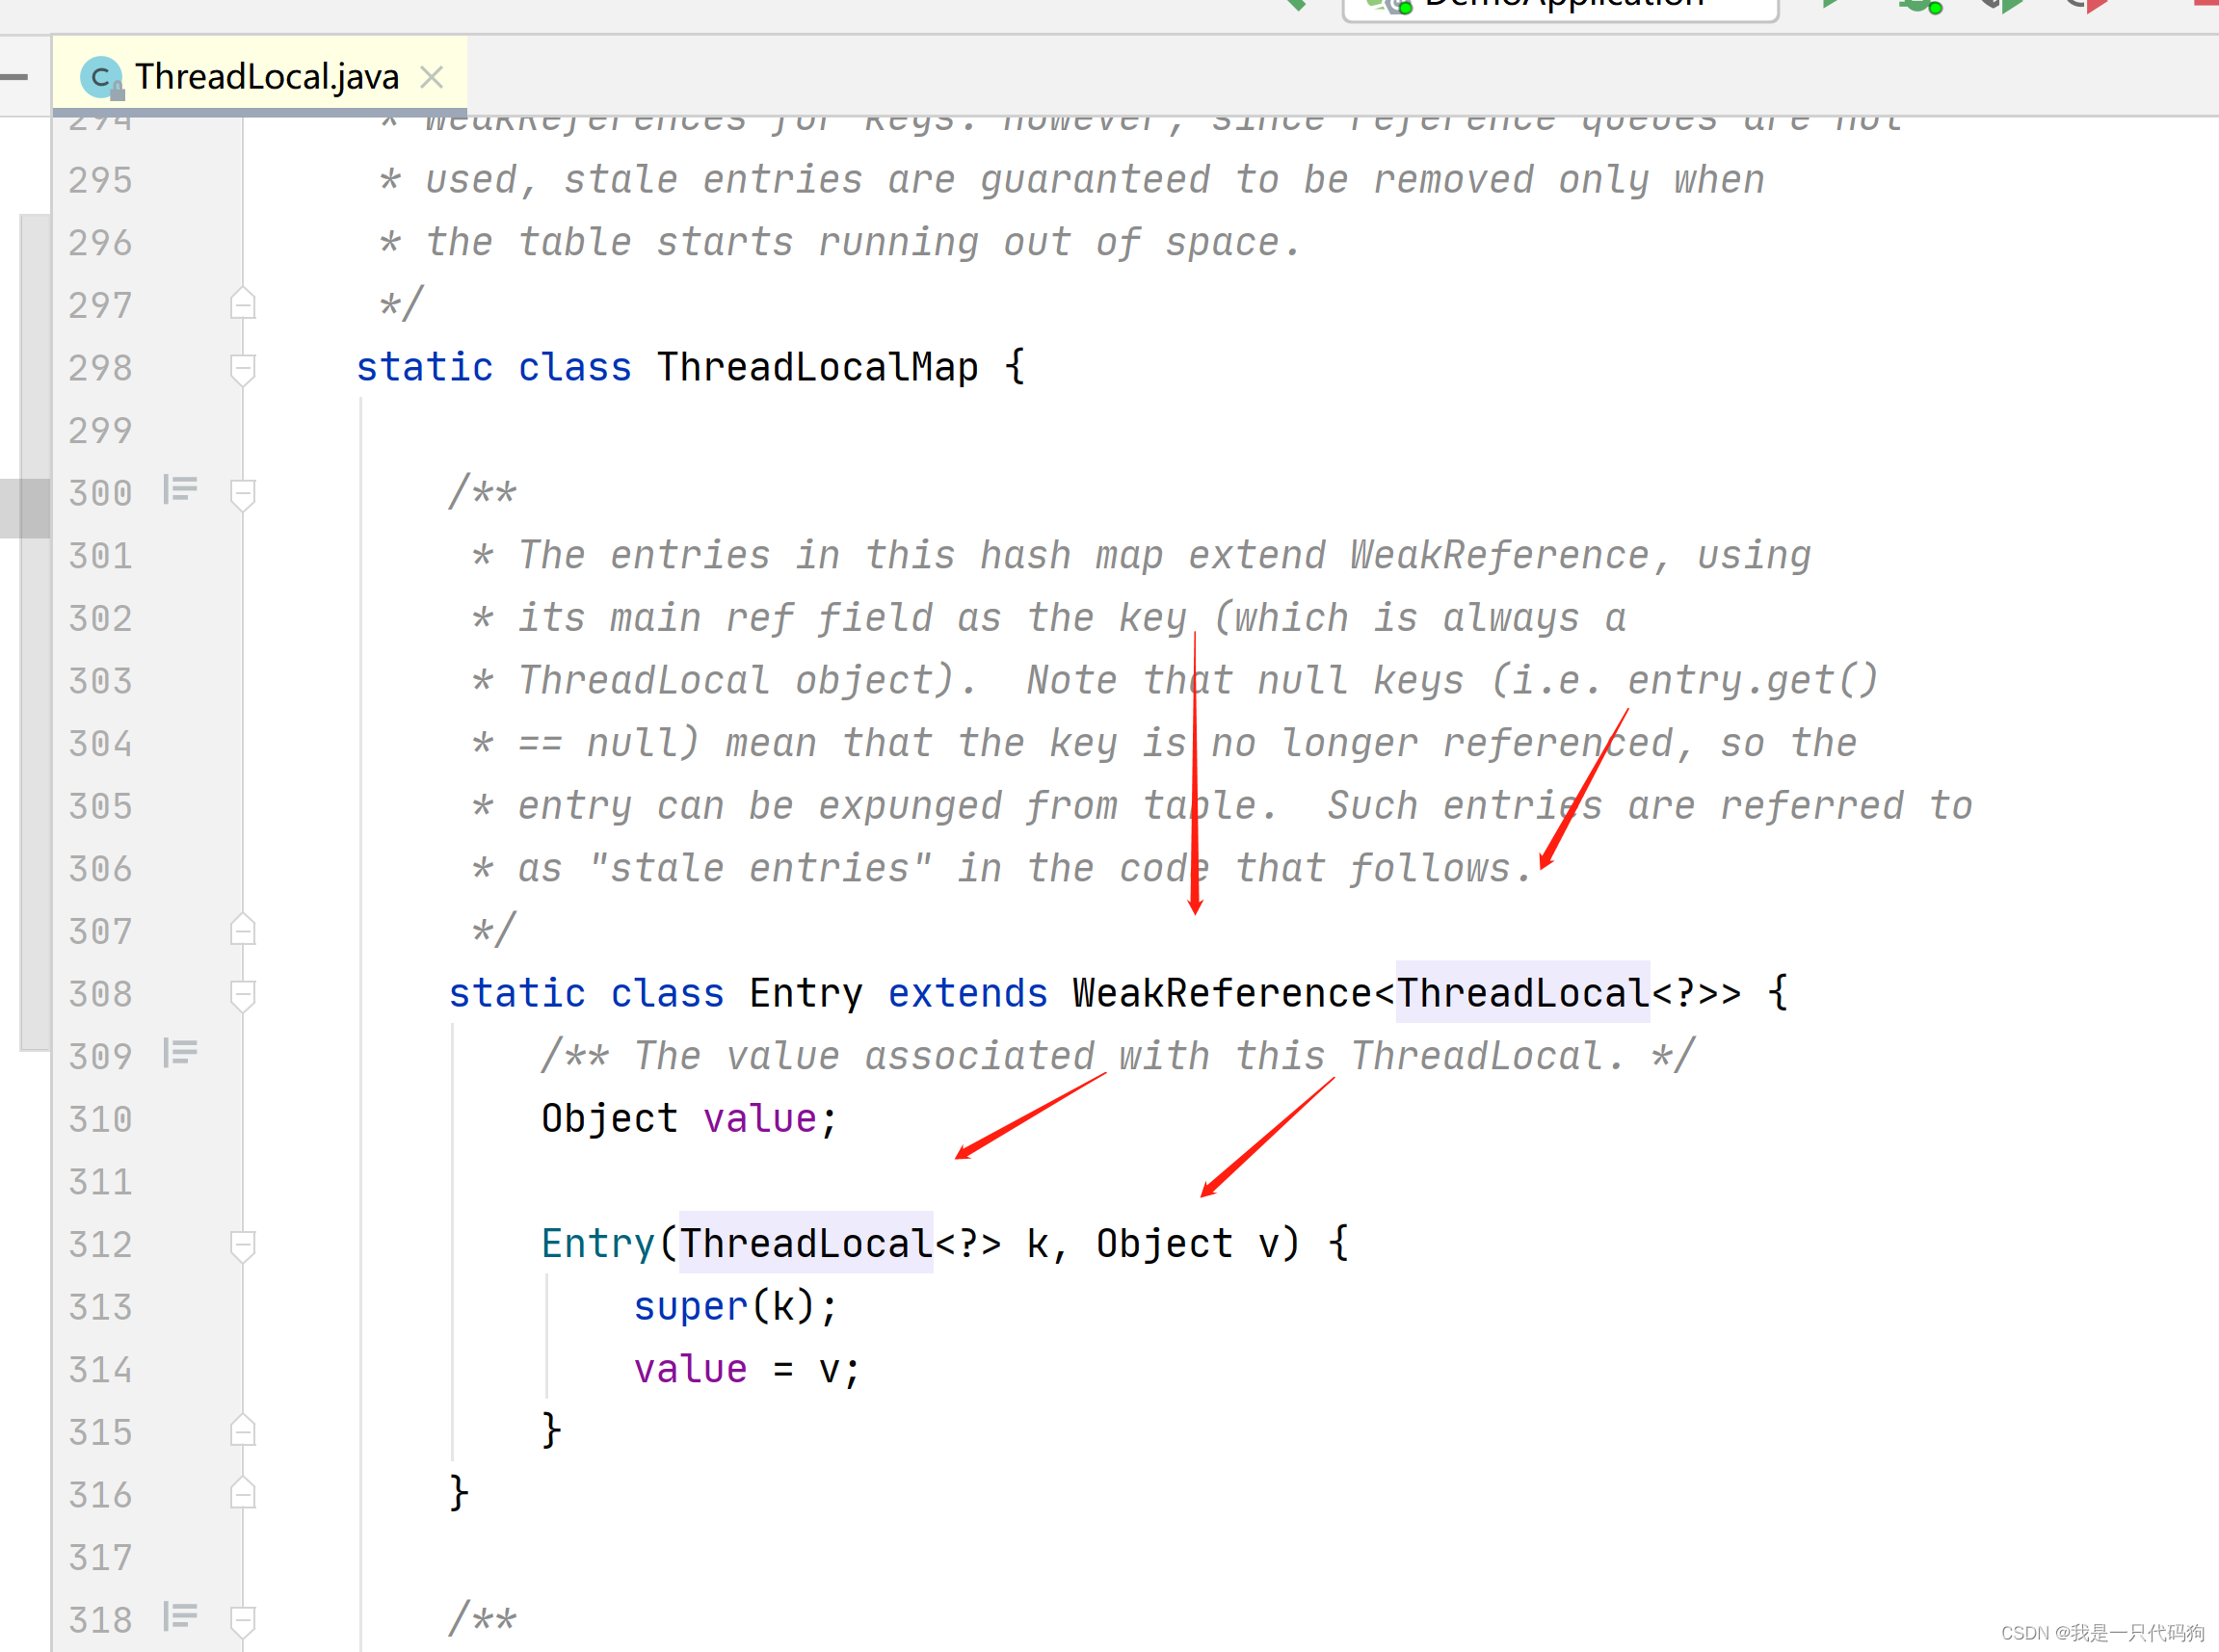Toggle rendered doc icon on line 318

tap(180, 1616)
